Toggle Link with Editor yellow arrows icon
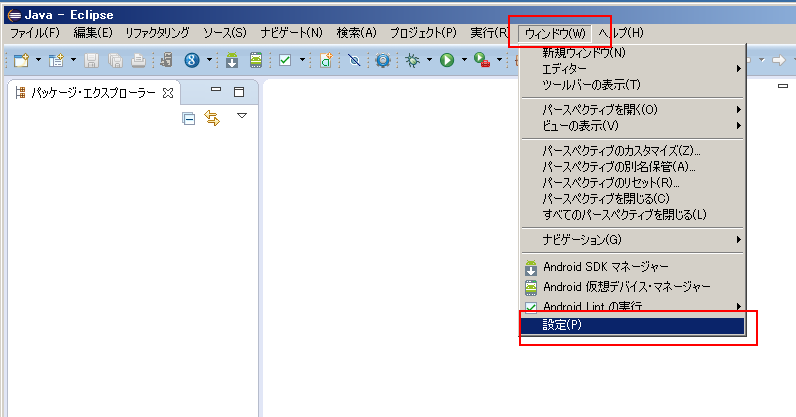Viewport: 796px width, 417px height. [212, 118]
